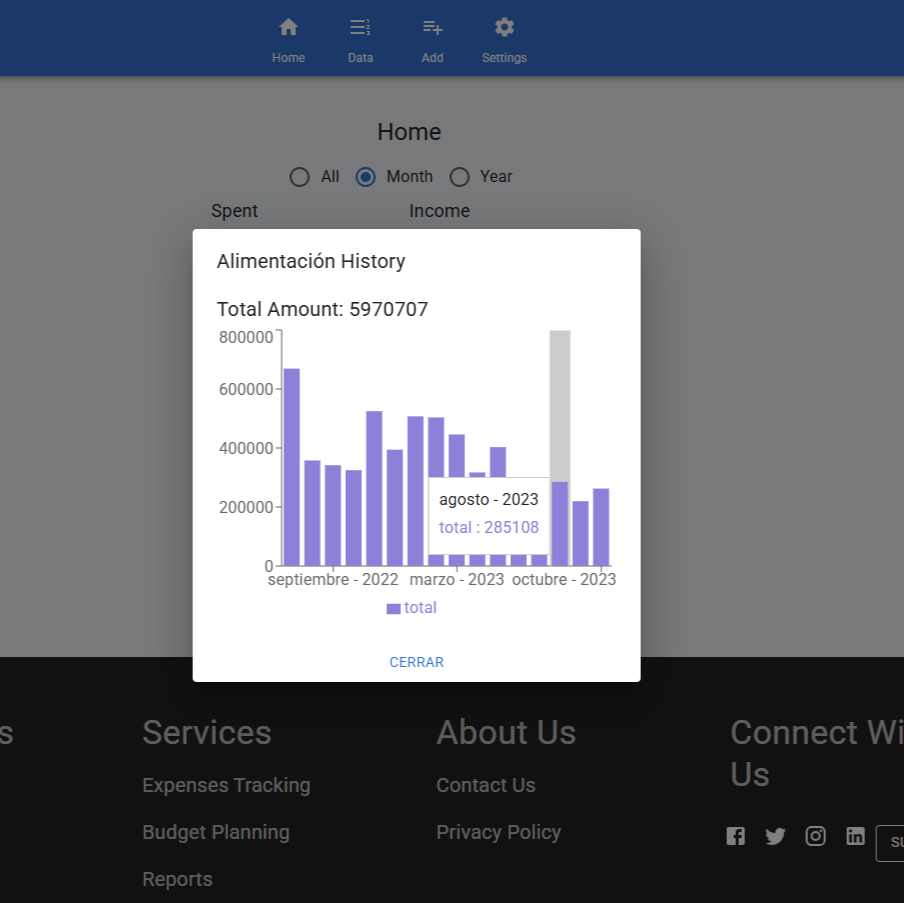904x903 pixels.
Task: Click the Add playlist-plus icon
Action: (432, 28)
